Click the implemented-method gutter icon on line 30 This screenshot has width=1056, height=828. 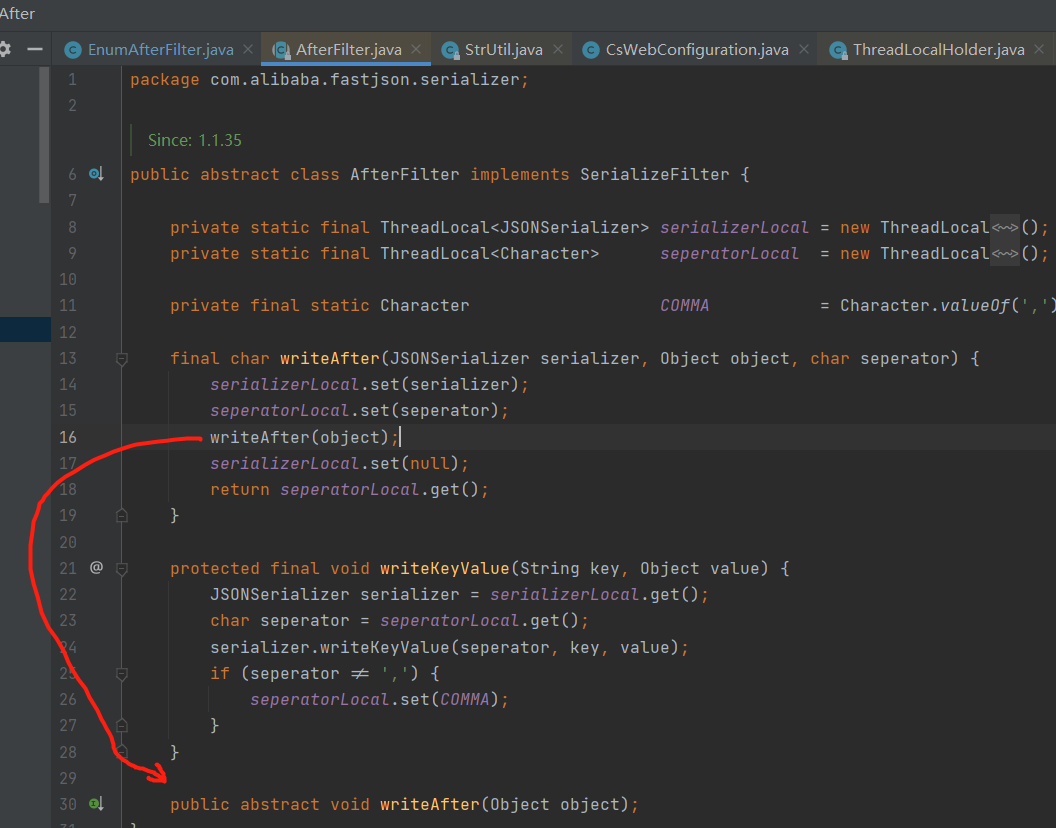(96, 804)
